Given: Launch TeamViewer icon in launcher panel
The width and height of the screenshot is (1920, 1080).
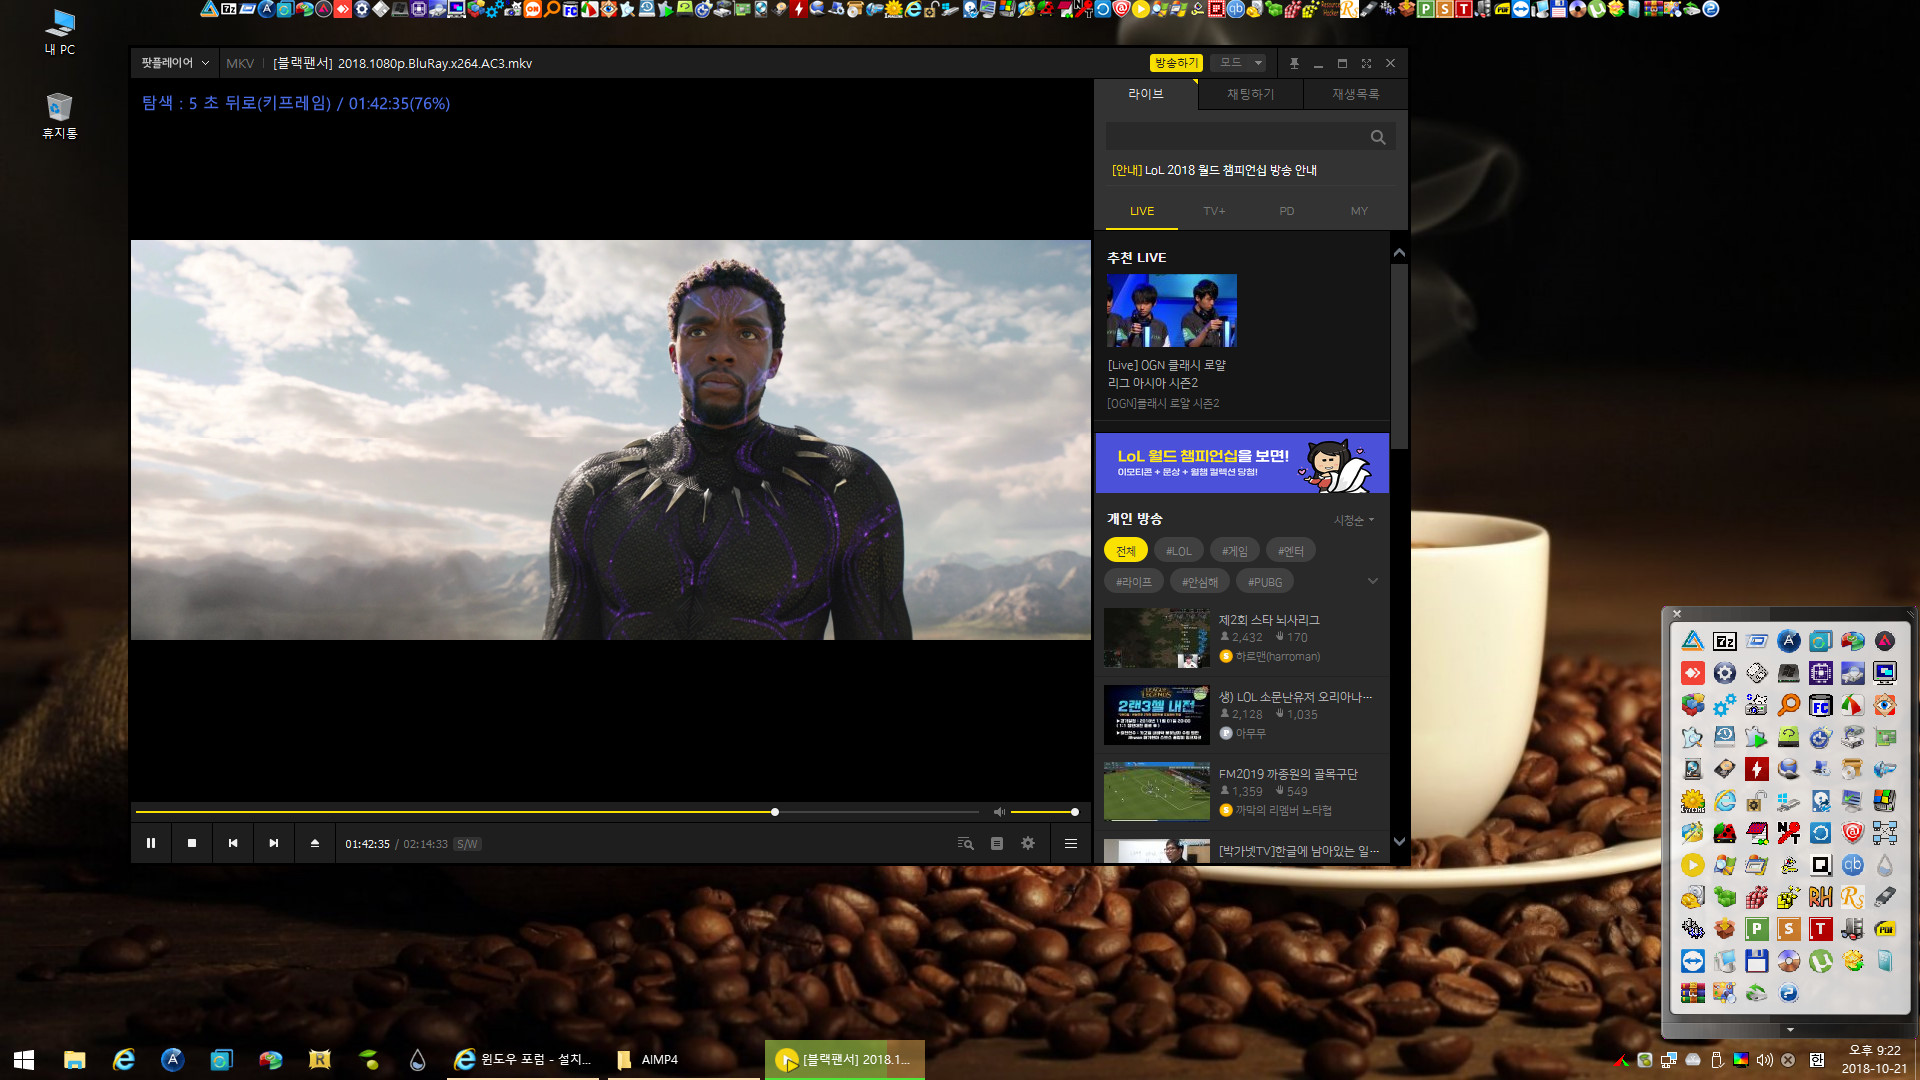Looking at the screenshot, I should pos(1693,961).
